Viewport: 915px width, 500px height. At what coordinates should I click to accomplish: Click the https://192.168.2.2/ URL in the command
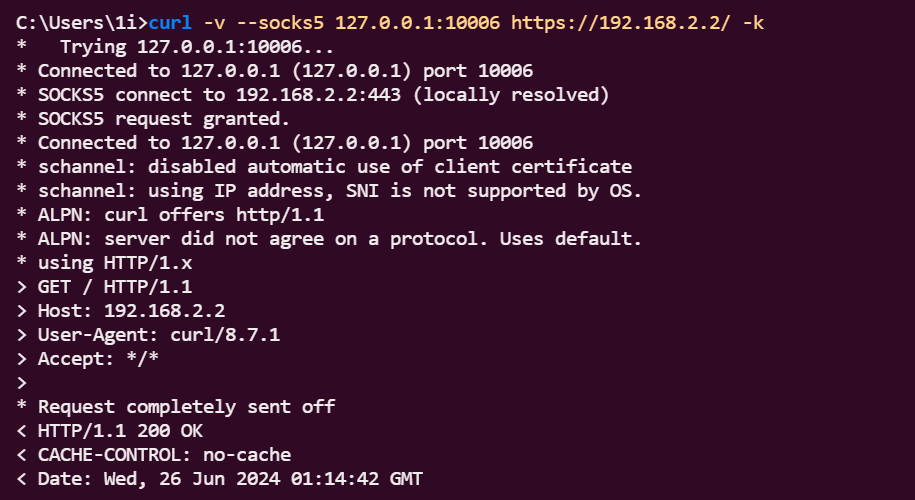click(x=620, y=23)
